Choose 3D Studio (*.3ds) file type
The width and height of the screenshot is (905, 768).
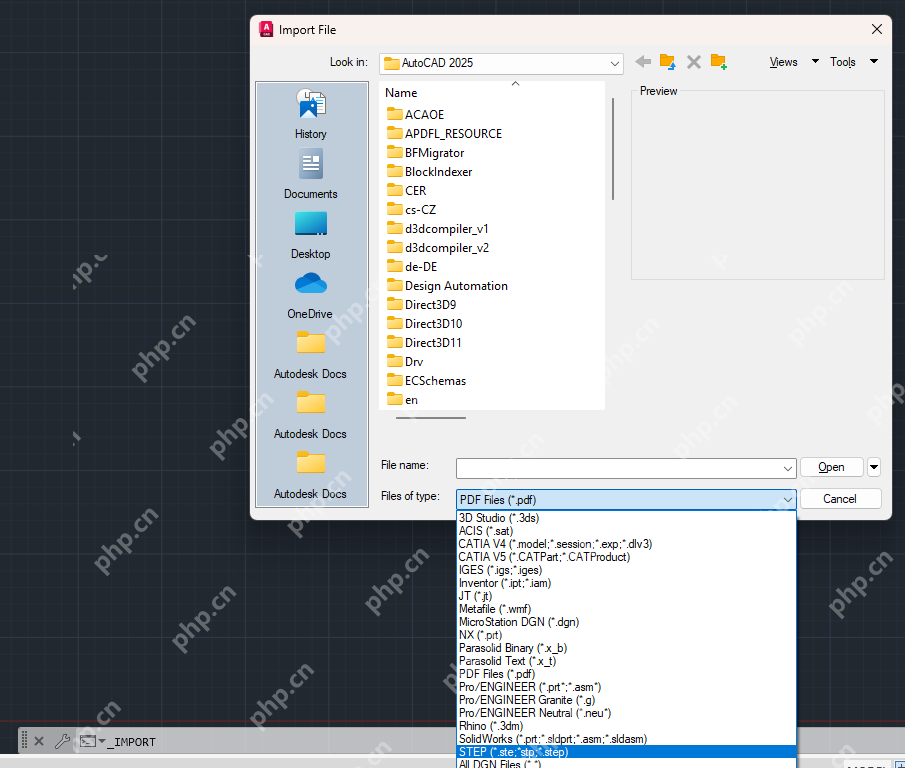(x=626, y=518)
